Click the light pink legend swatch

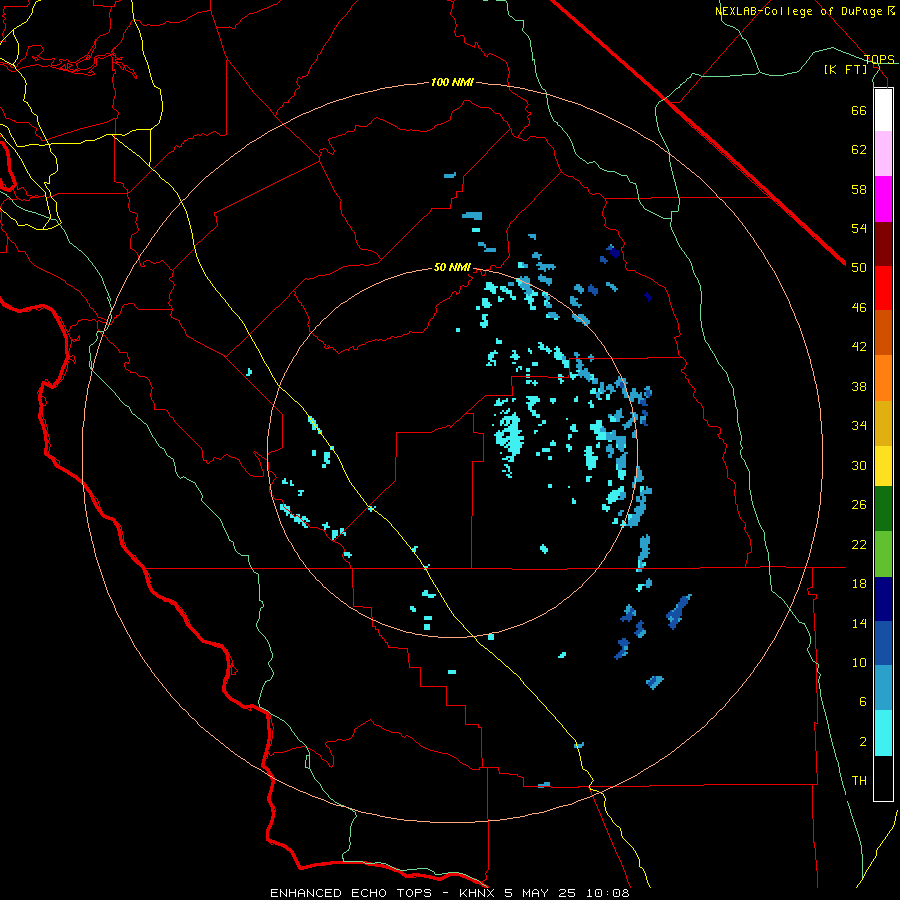pos(883,154)
